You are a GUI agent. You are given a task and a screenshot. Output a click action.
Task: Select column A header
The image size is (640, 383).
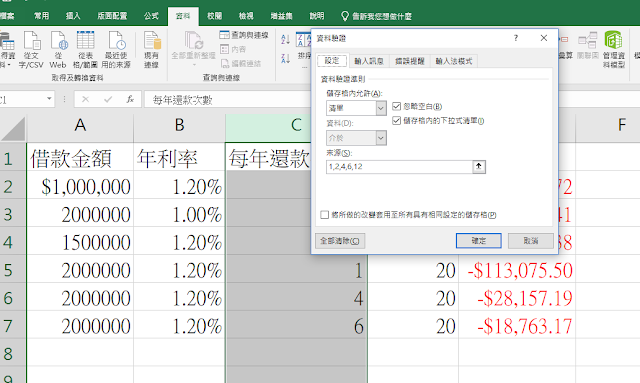(x=80, y=125)
